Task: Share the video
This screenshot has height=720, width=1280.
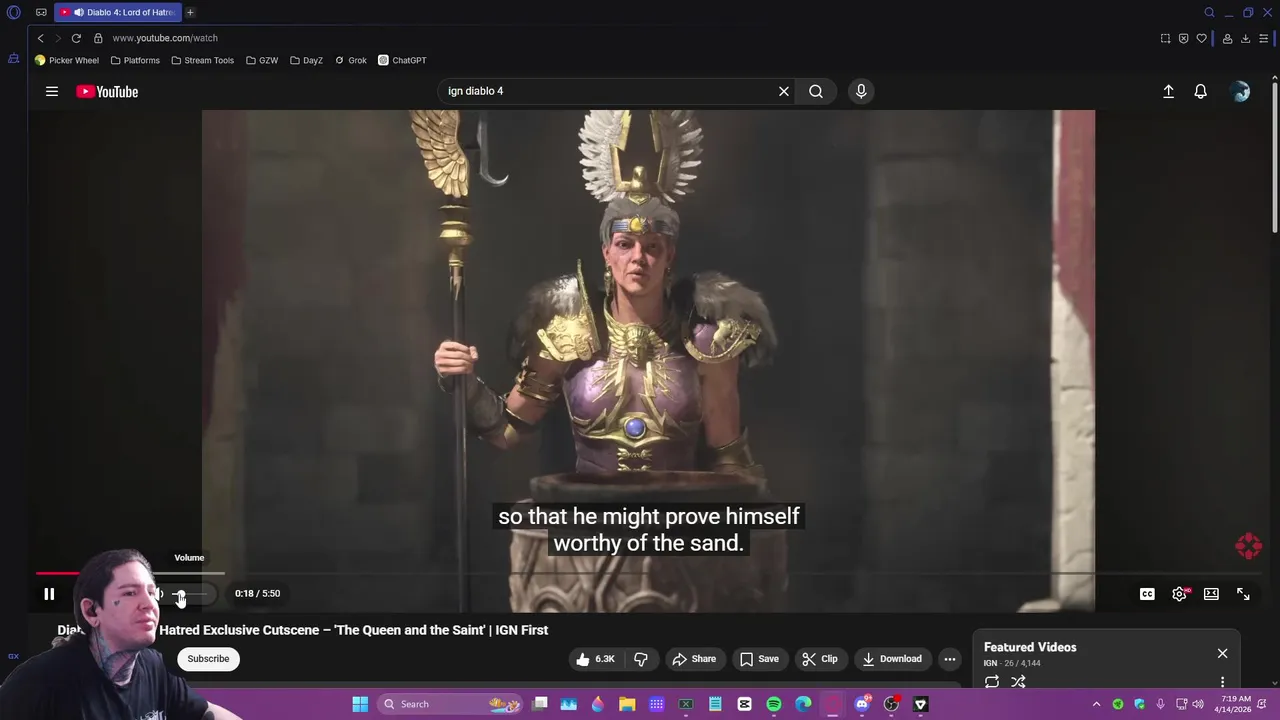Action: [694, 659]
